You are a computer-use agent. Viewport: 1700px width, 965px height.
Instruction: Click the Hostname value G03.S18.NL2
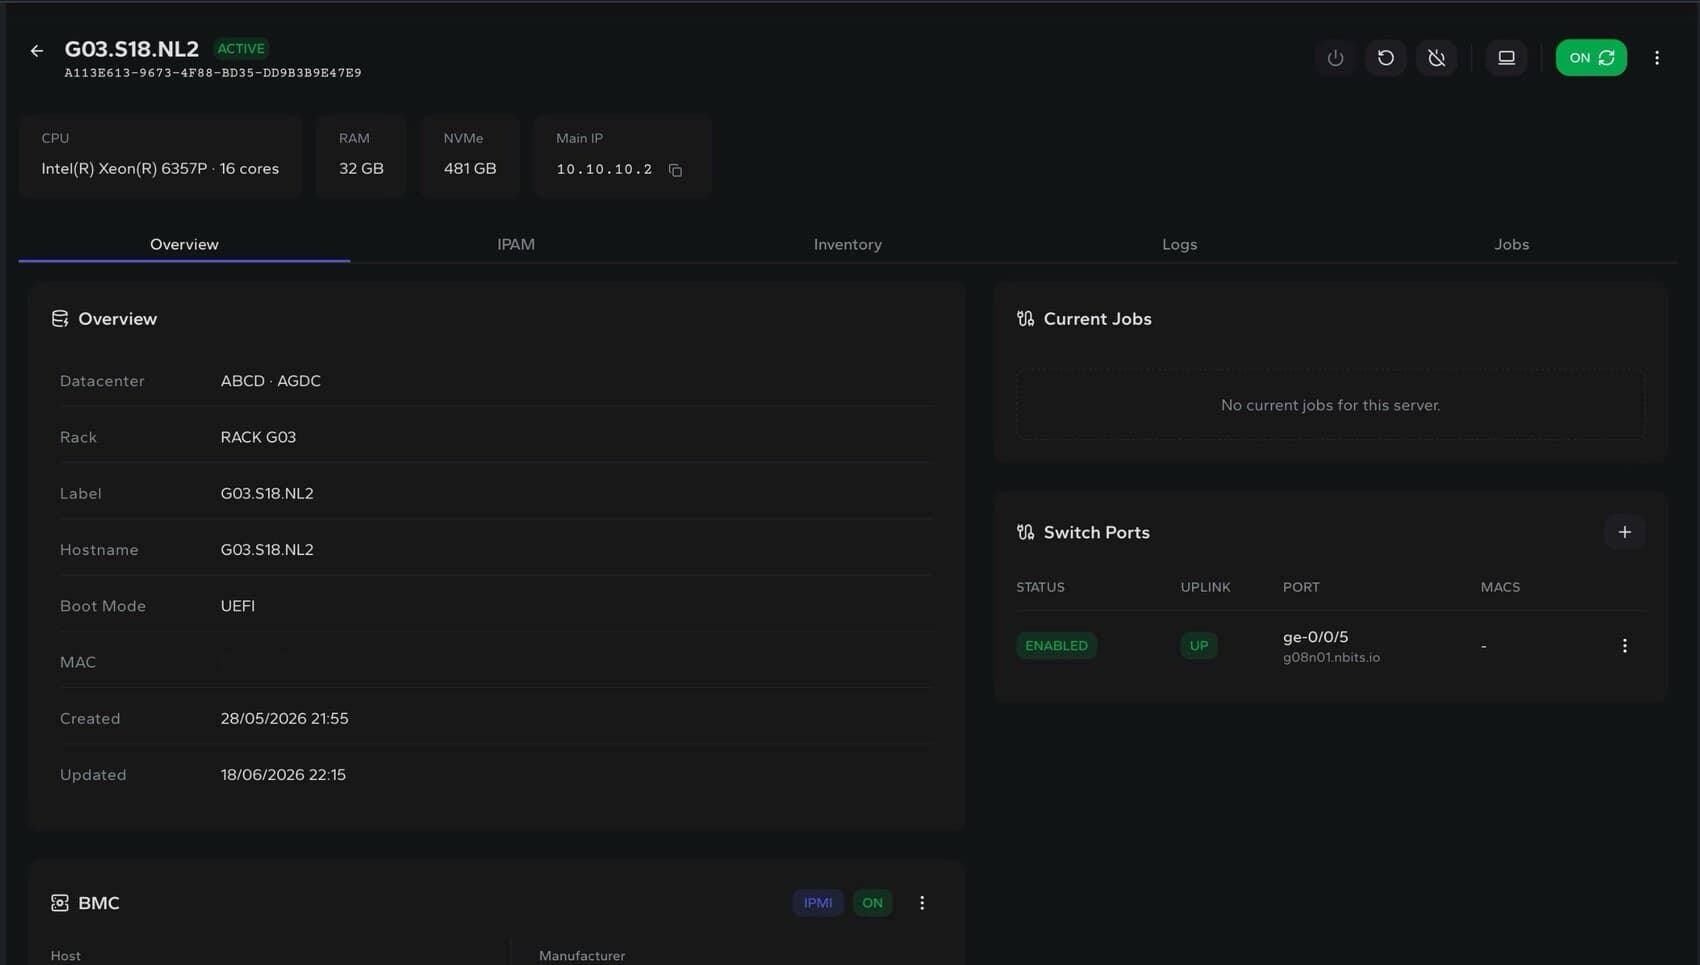pyautogui.click(x=267, y=550)
